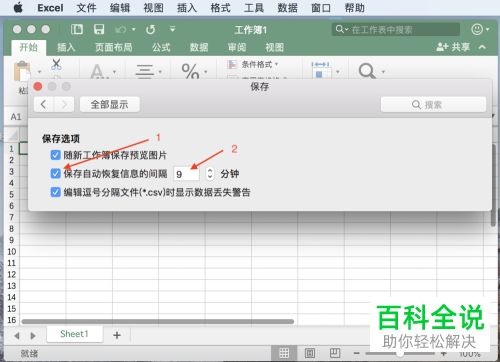Switch to the 插入 ribbon tab
This screenshot has width=500, height=362.
coord(66,47)
